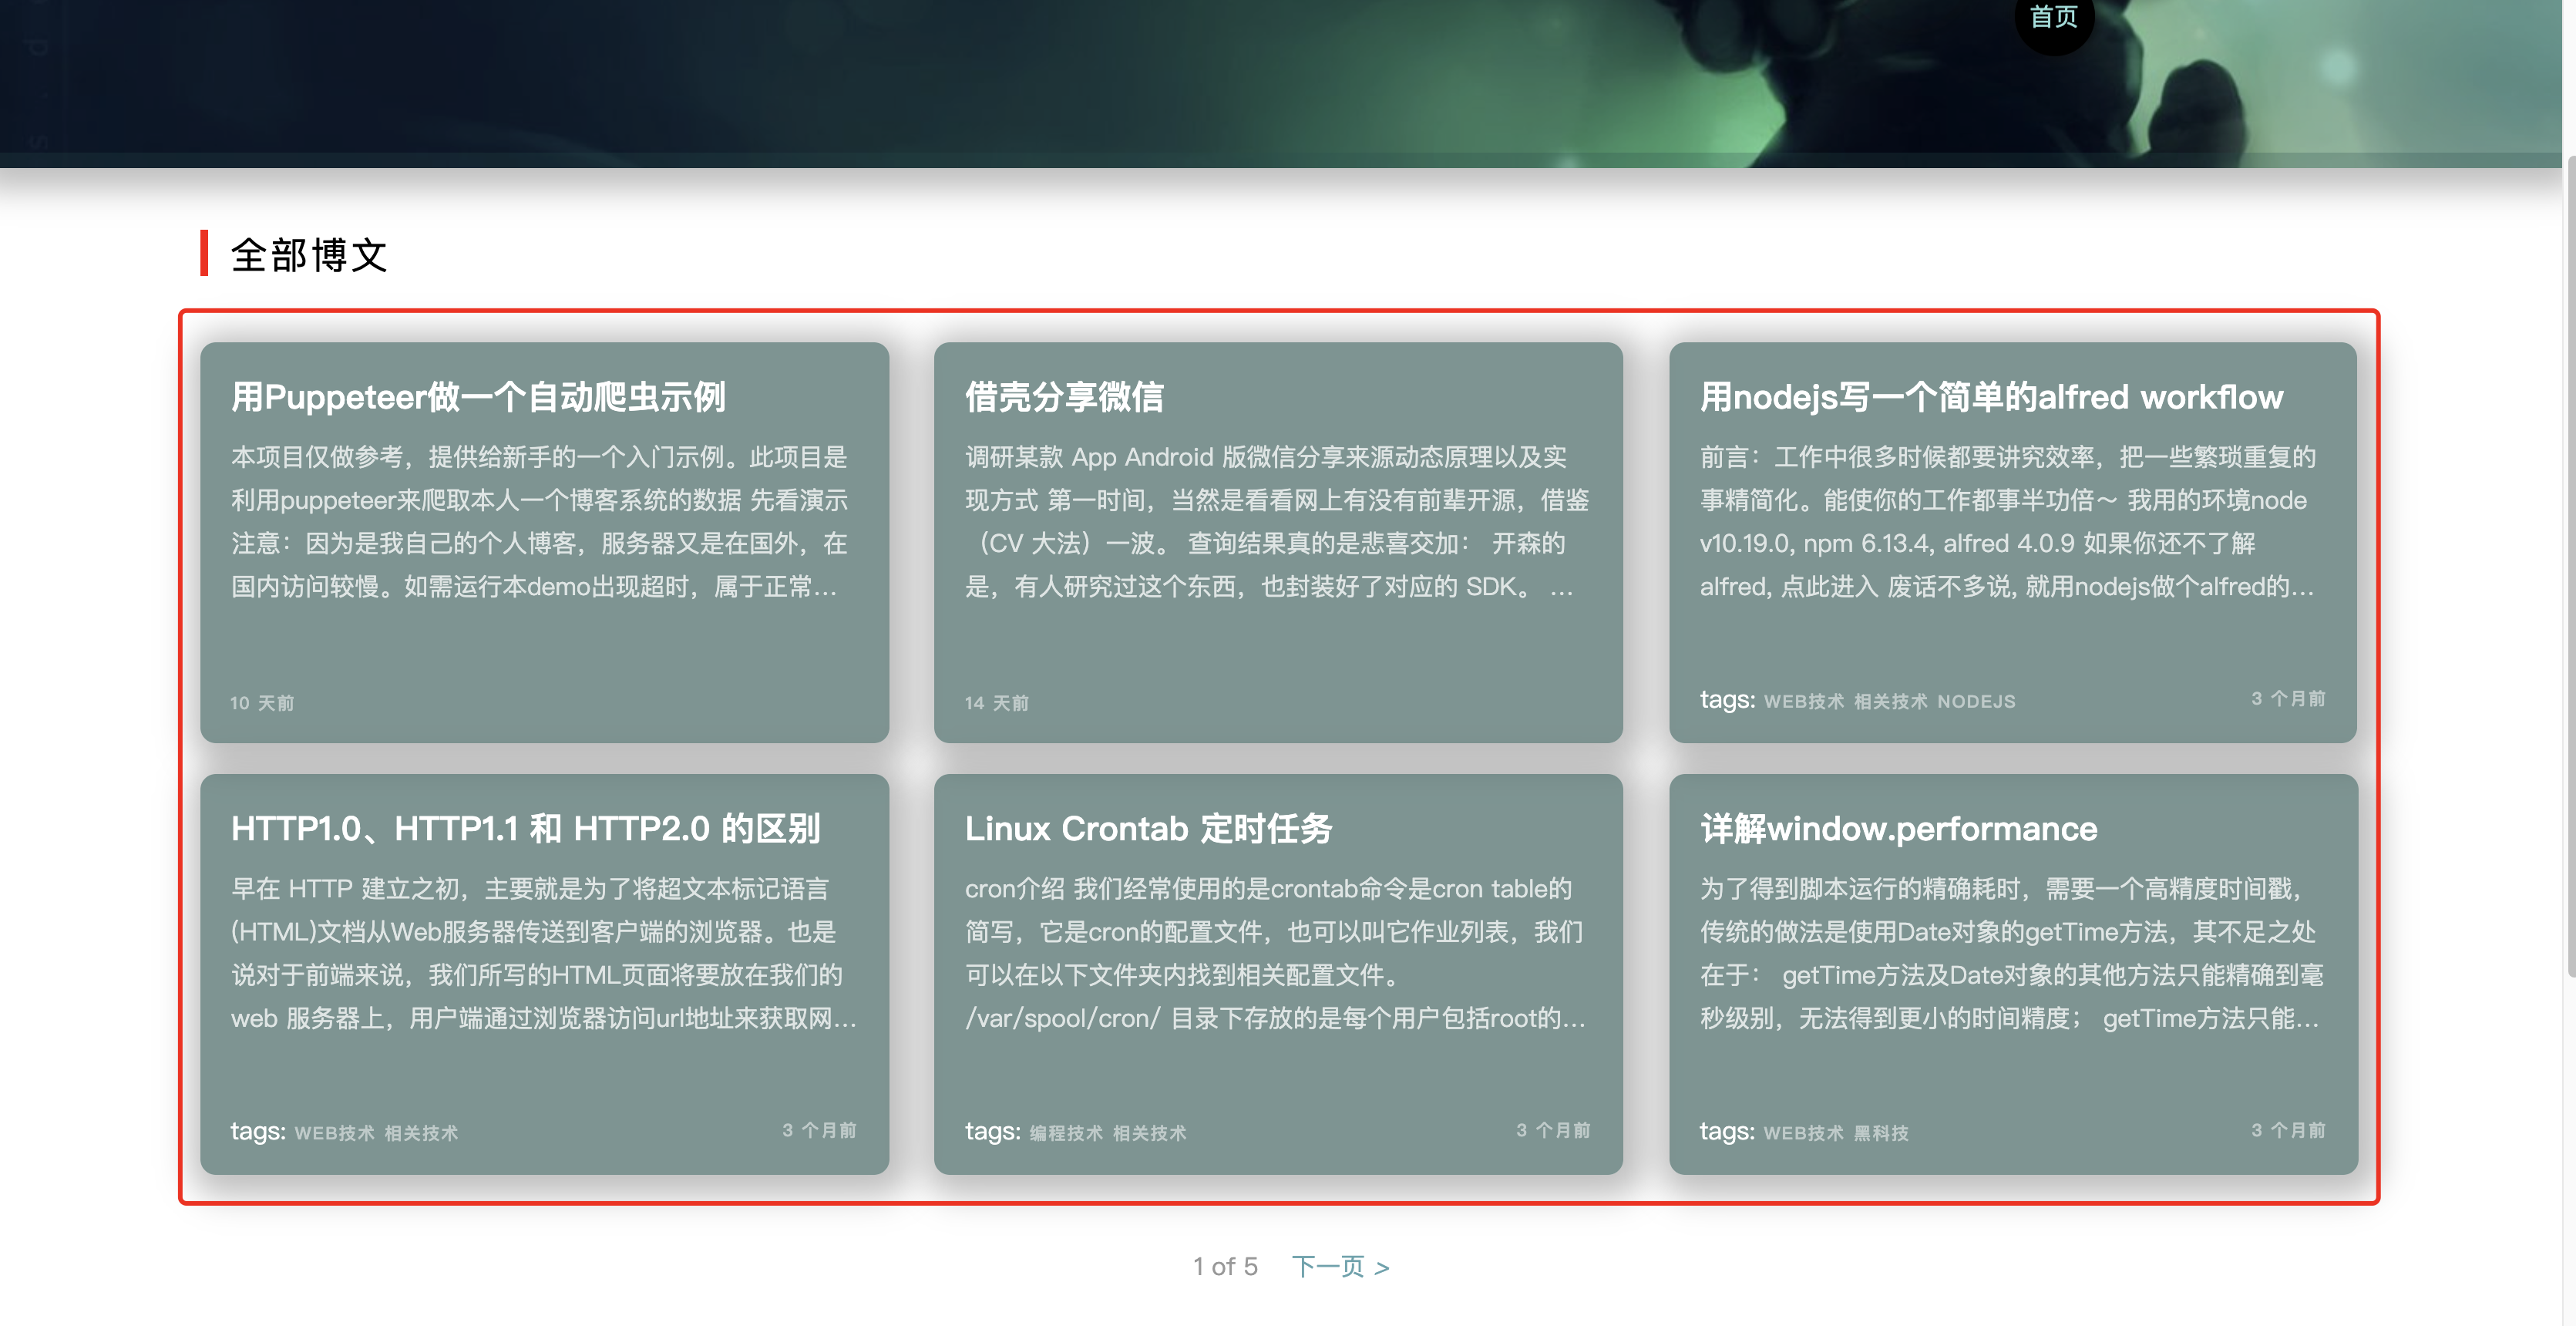The width and height of the screenshot is (2576, 1326).
Task: Click 编程技术 tag on Linux Crontab card
Action: (1066, 1133)
